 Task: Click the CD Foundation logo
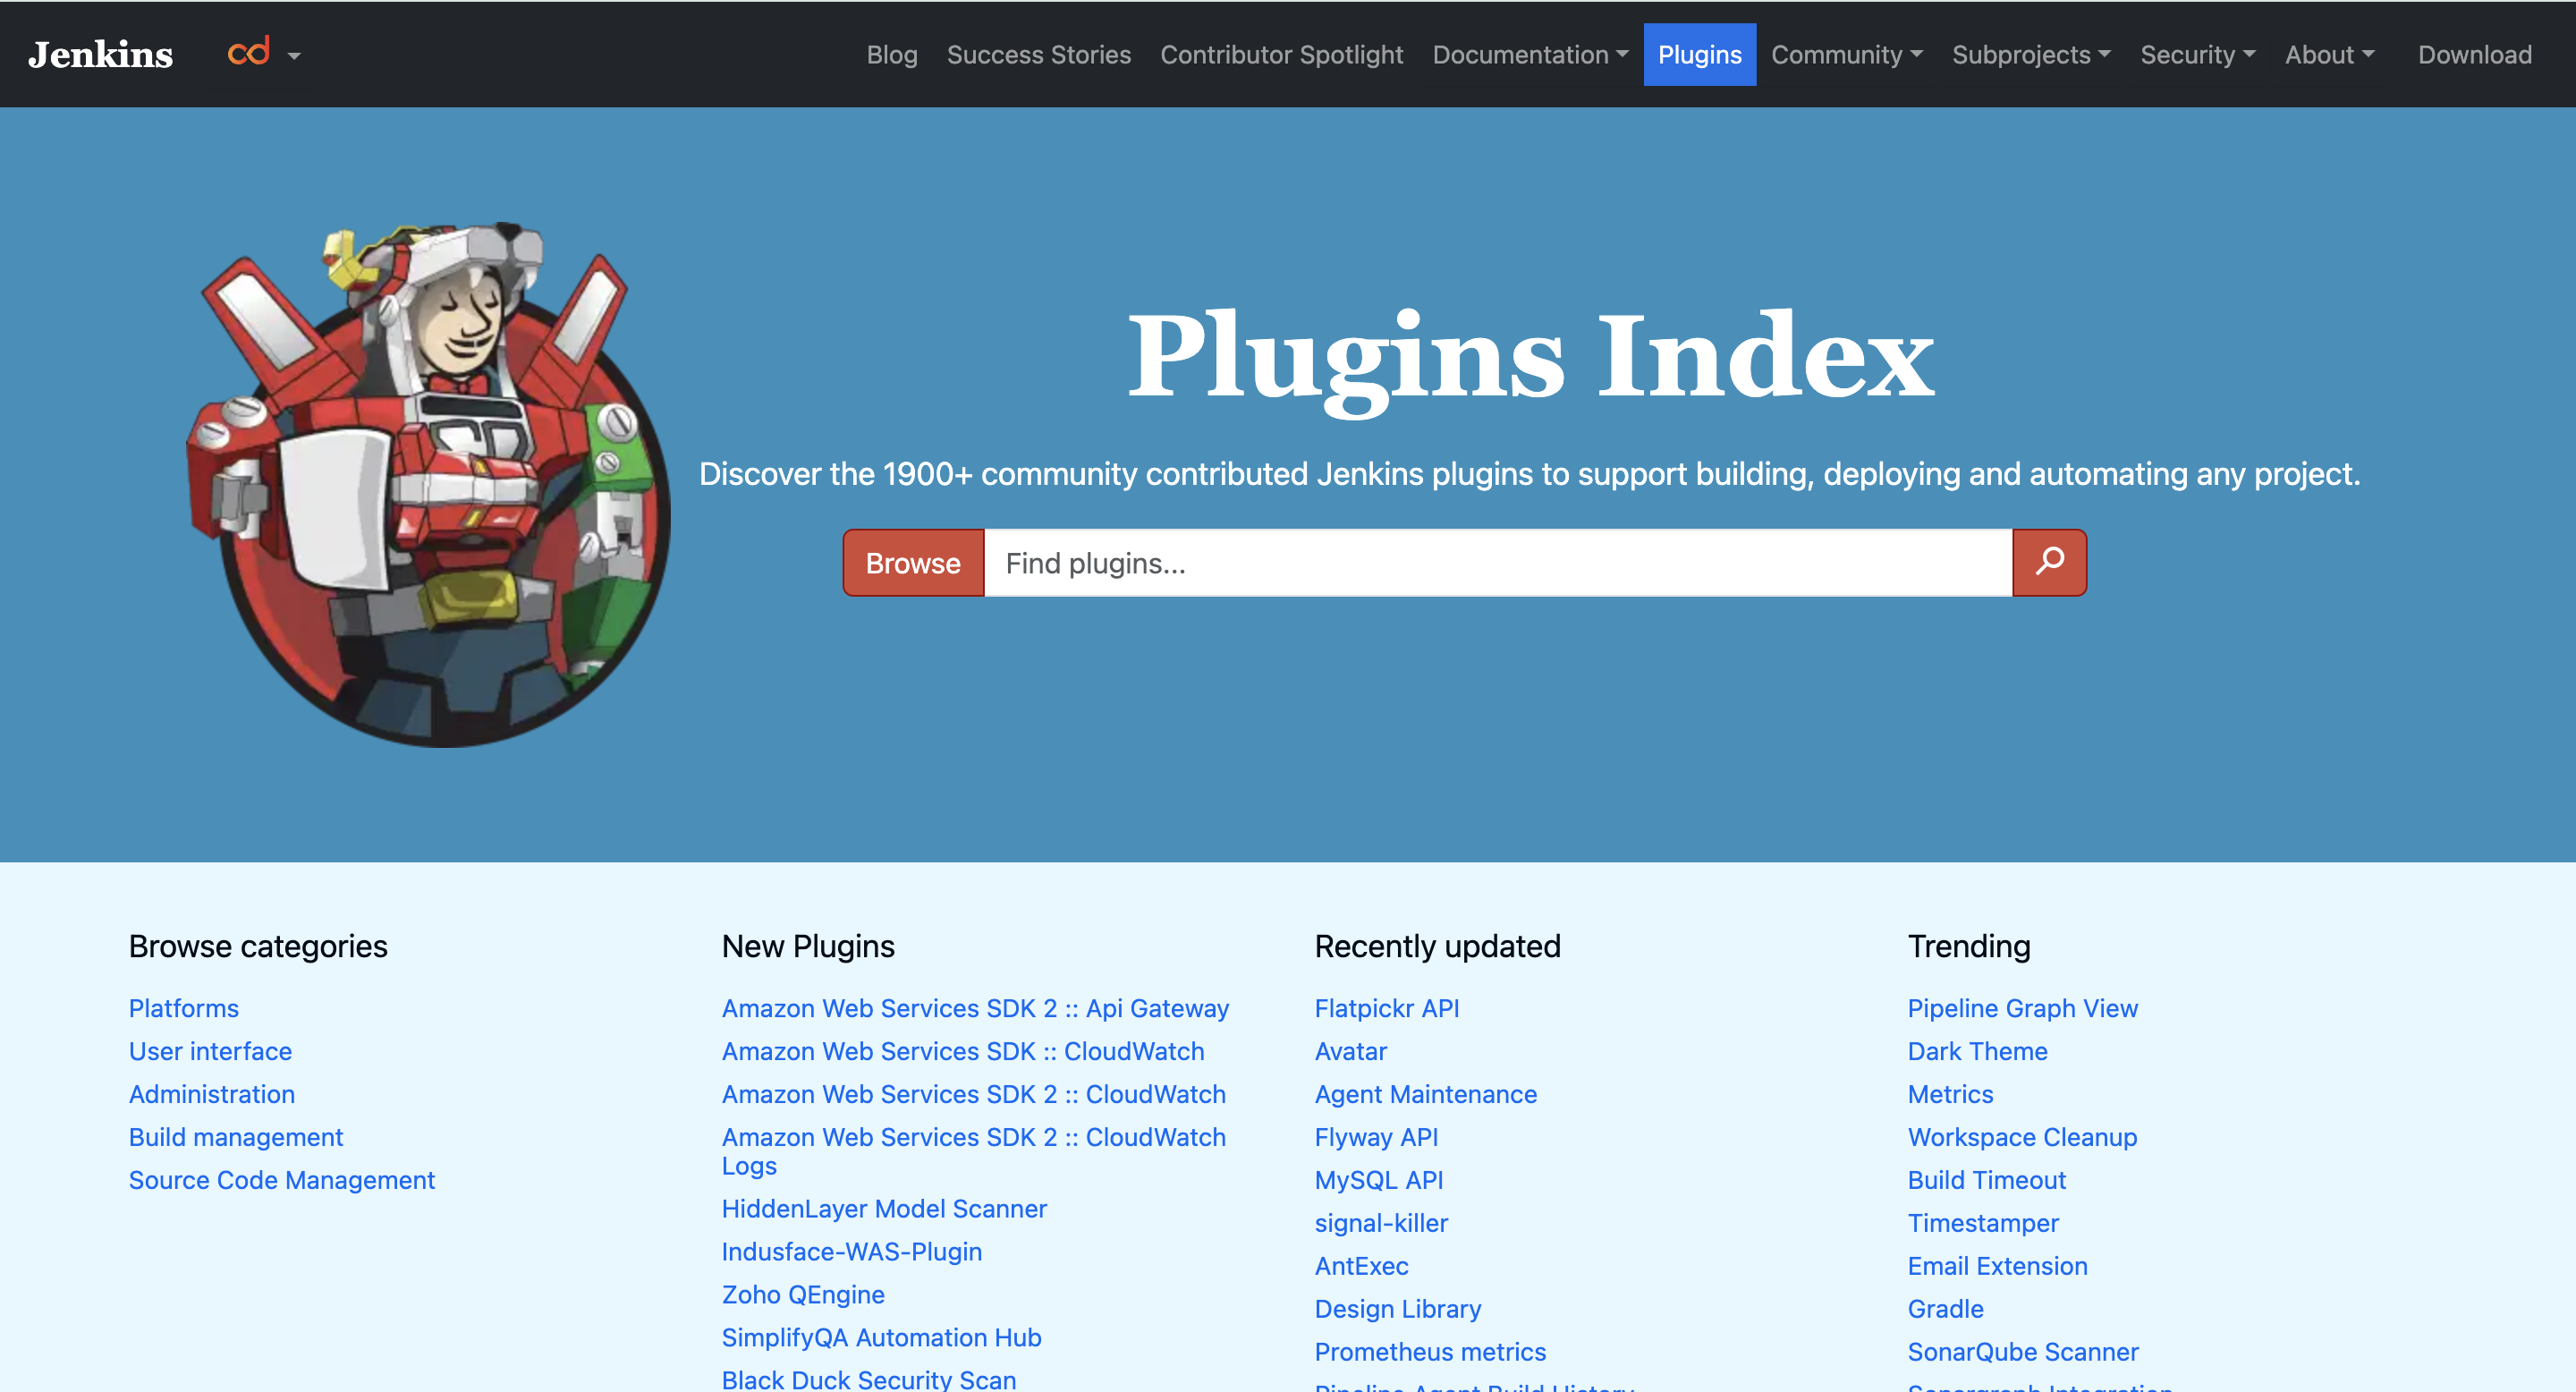248,52
